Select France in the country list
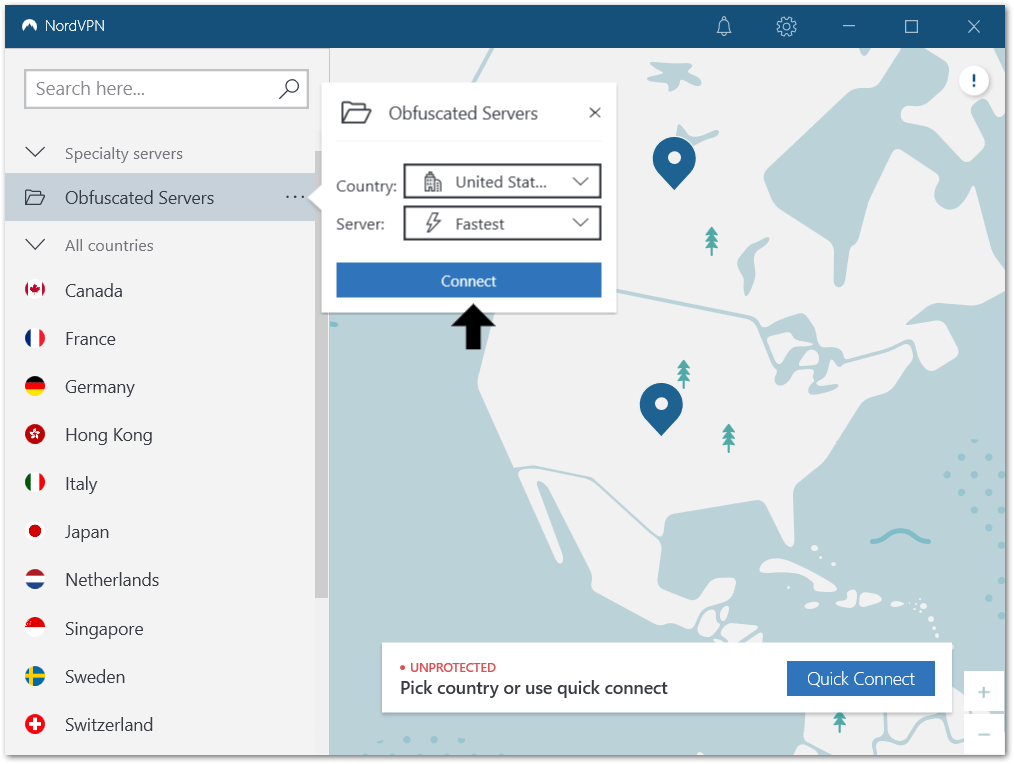The width and height of the screenshot is (1014, 764). pos(160,338)
